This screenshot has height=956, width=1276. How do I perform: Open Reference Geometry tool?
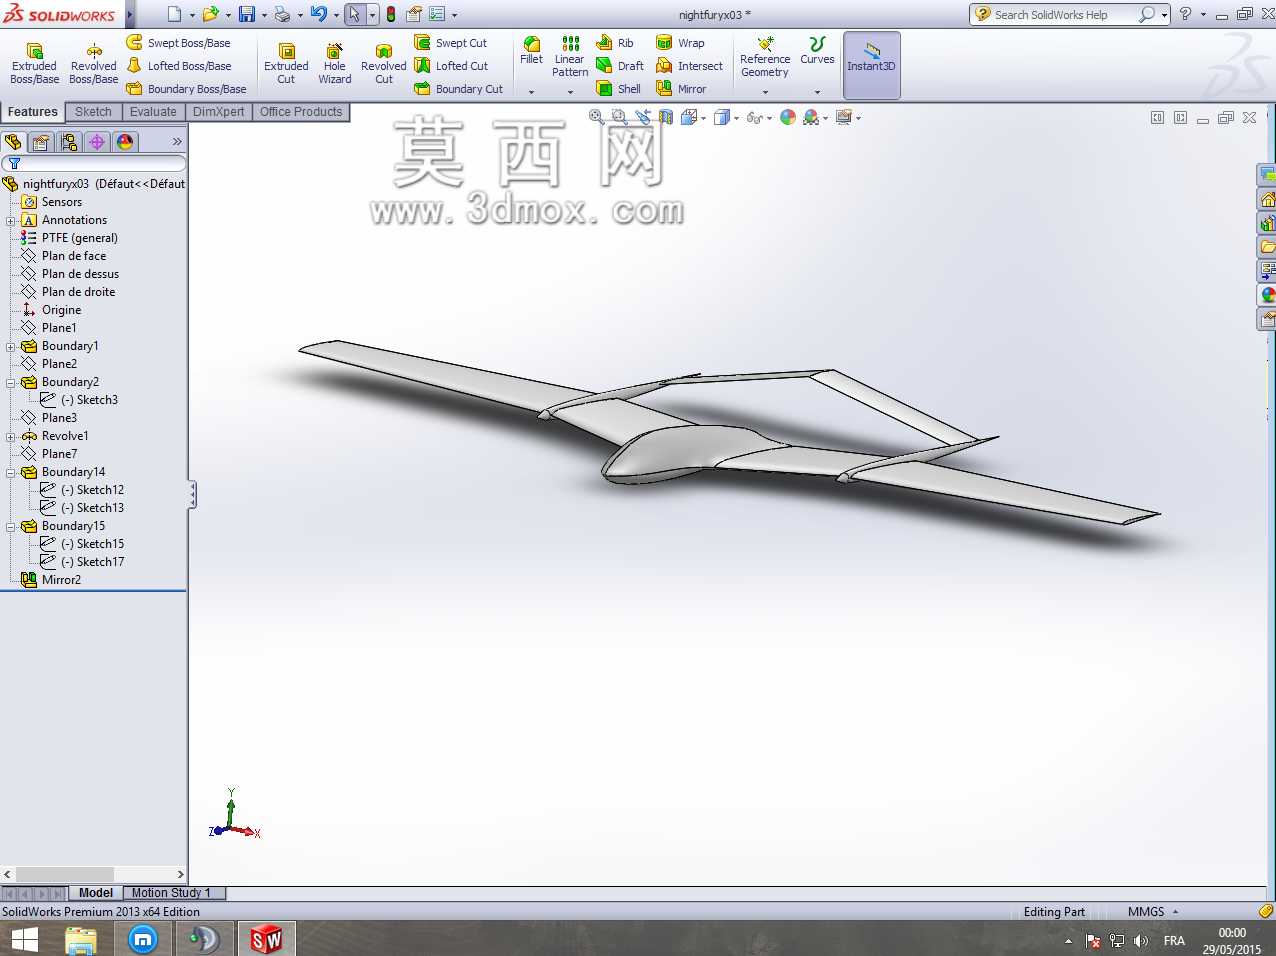click(765, 57)
